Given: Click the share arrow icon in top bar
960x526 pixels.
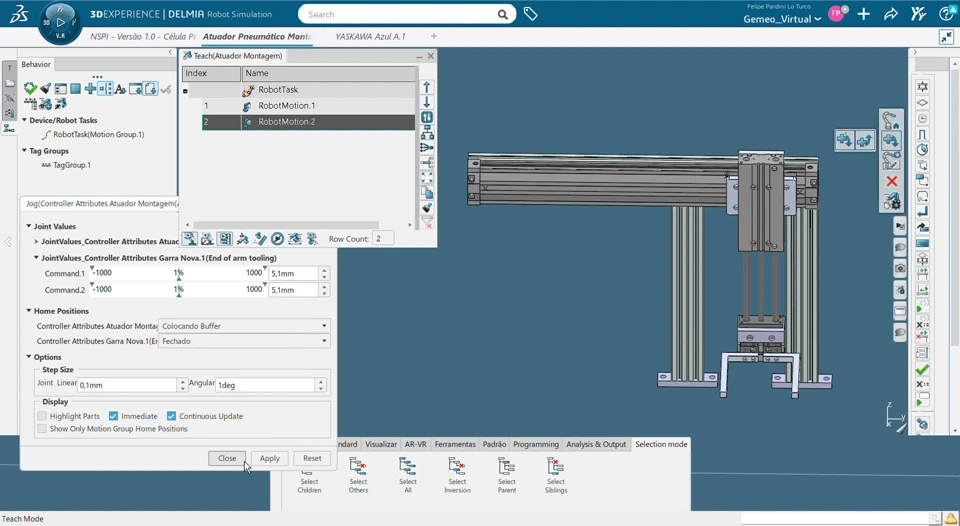Looking at the screenshot, I should pos(891,15).
